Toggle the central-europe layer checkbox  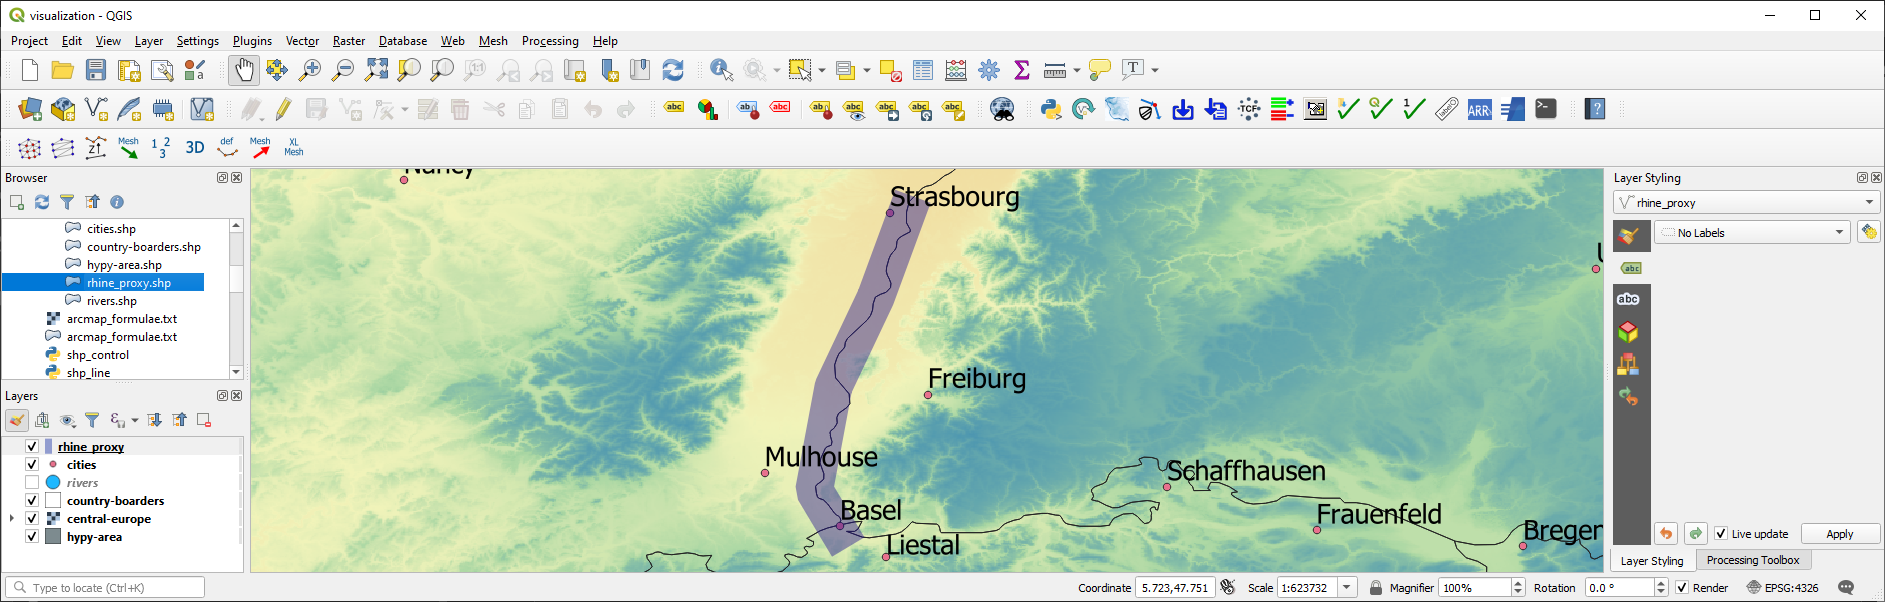[32, 518]
